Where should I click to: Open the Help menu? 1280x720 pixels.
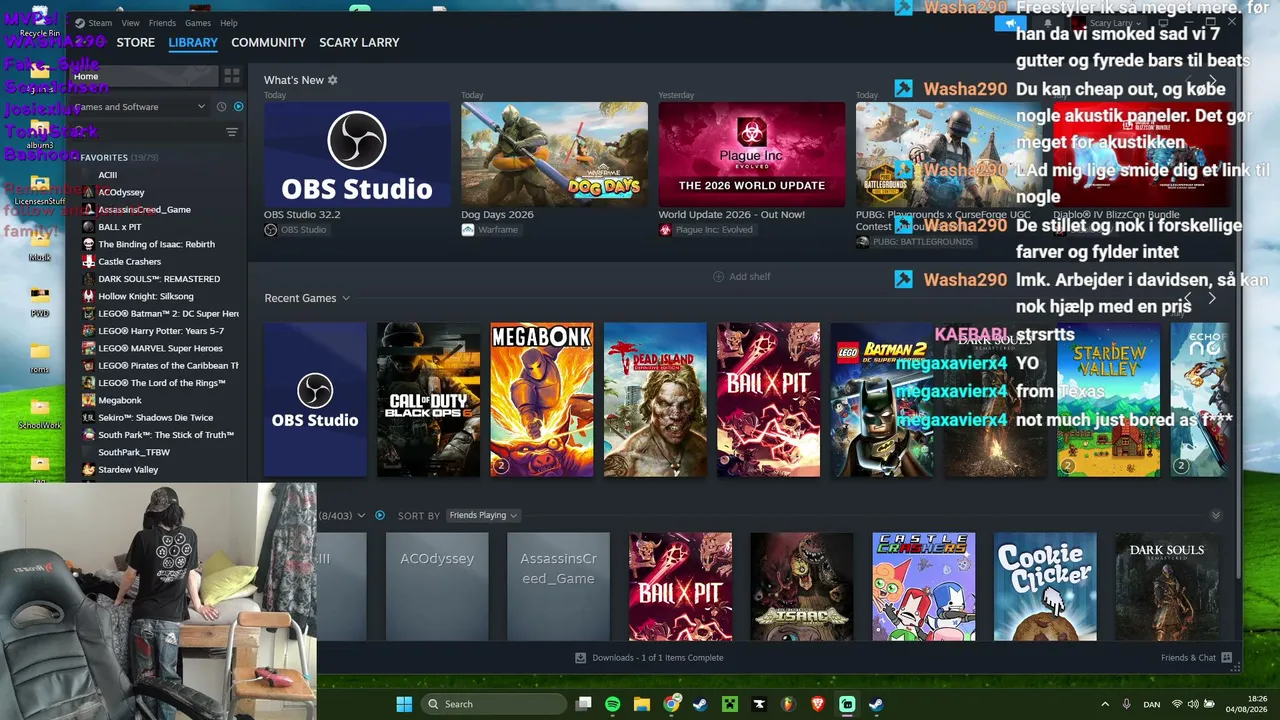(x=229, y=23)
